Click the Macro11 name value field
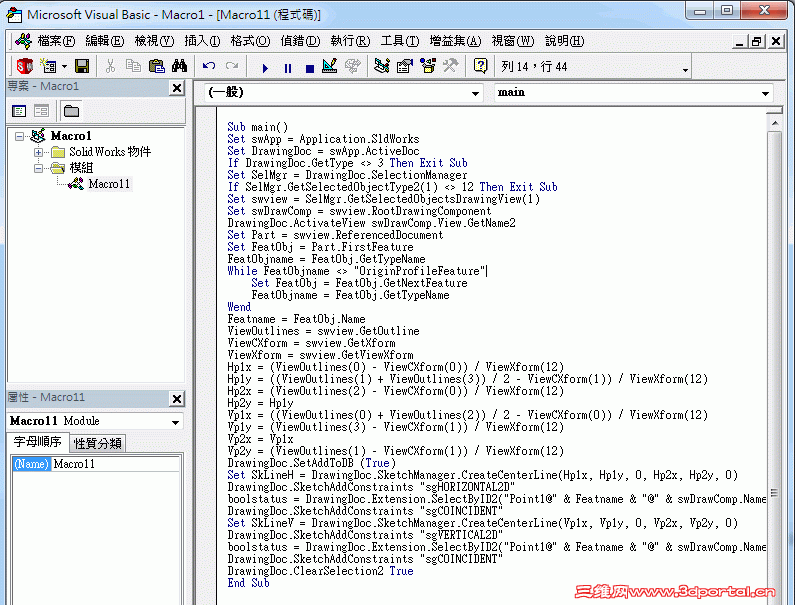 tap(115, 464)
